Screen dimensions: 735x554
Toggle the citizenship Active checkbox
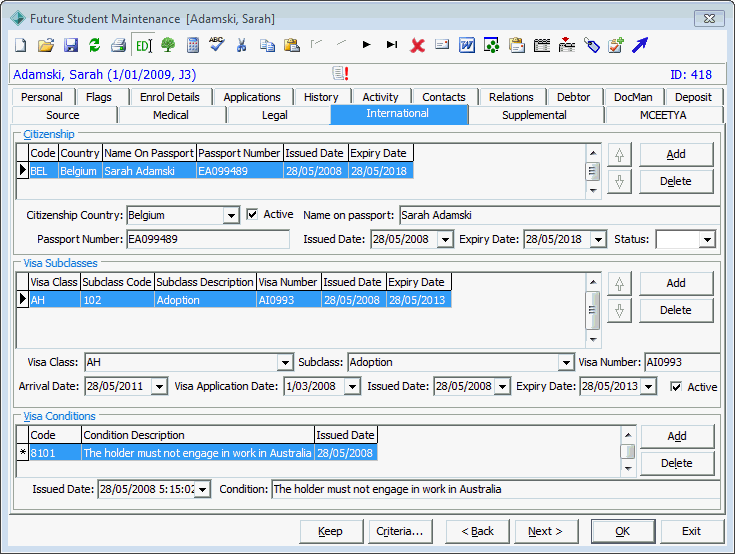tap(252, 215)
